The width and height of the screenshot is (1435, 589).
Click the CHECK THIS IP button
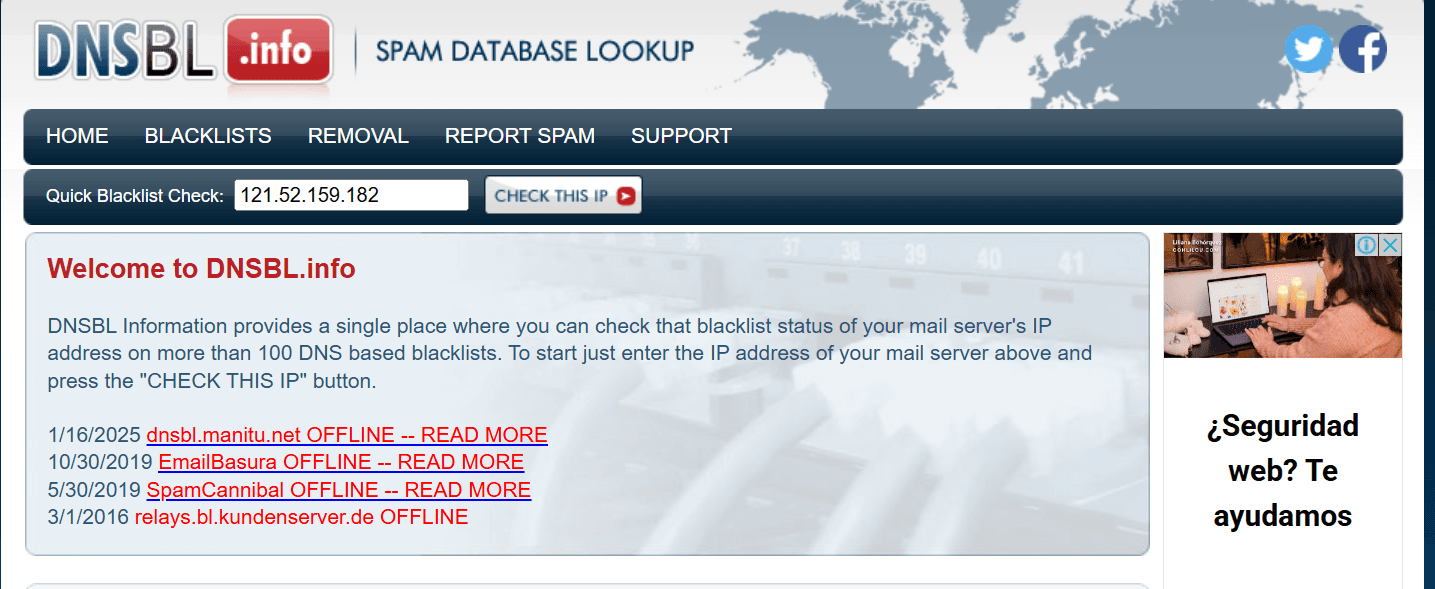click(x=563, y=195)
